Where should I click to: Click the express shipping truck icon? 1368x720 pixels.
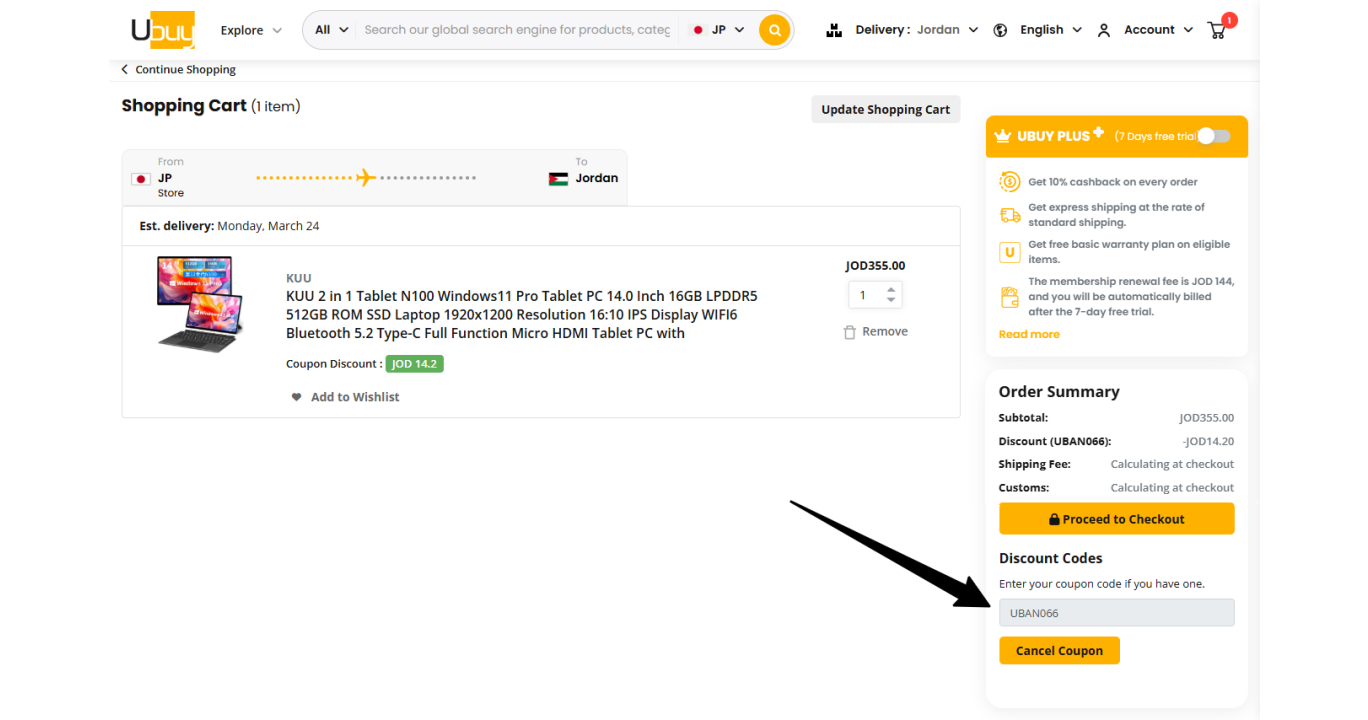point(1009,215)
